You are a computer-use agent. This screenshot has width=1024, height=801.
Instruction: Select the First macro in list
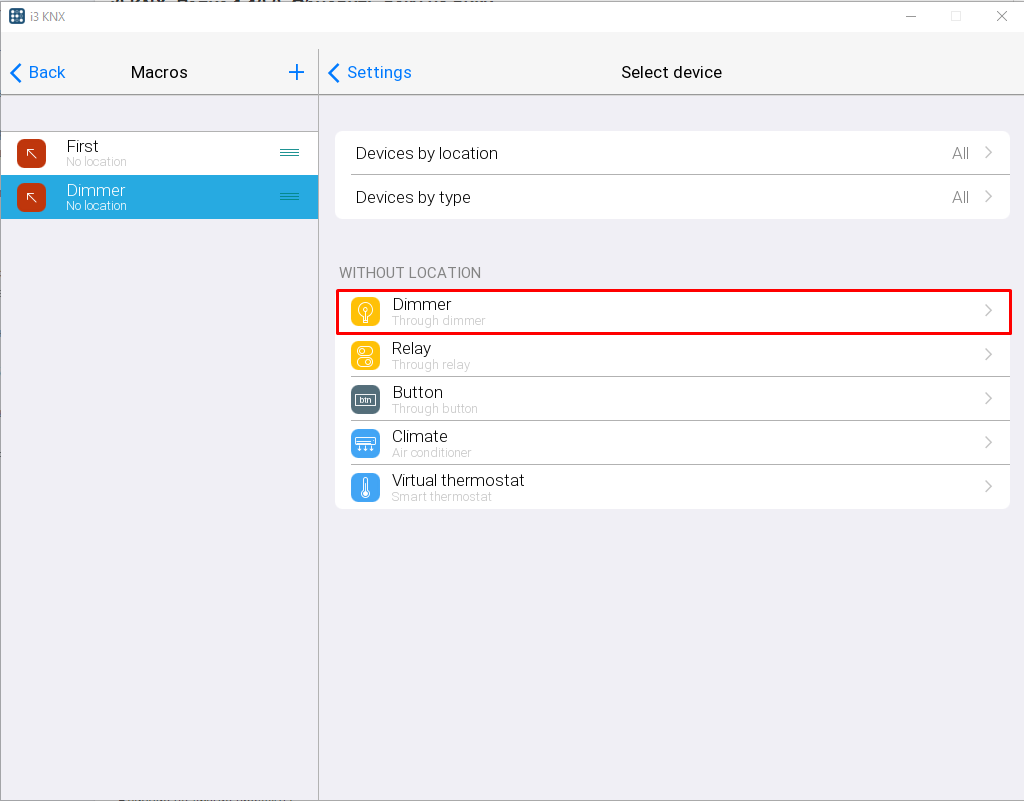(160, 153)
